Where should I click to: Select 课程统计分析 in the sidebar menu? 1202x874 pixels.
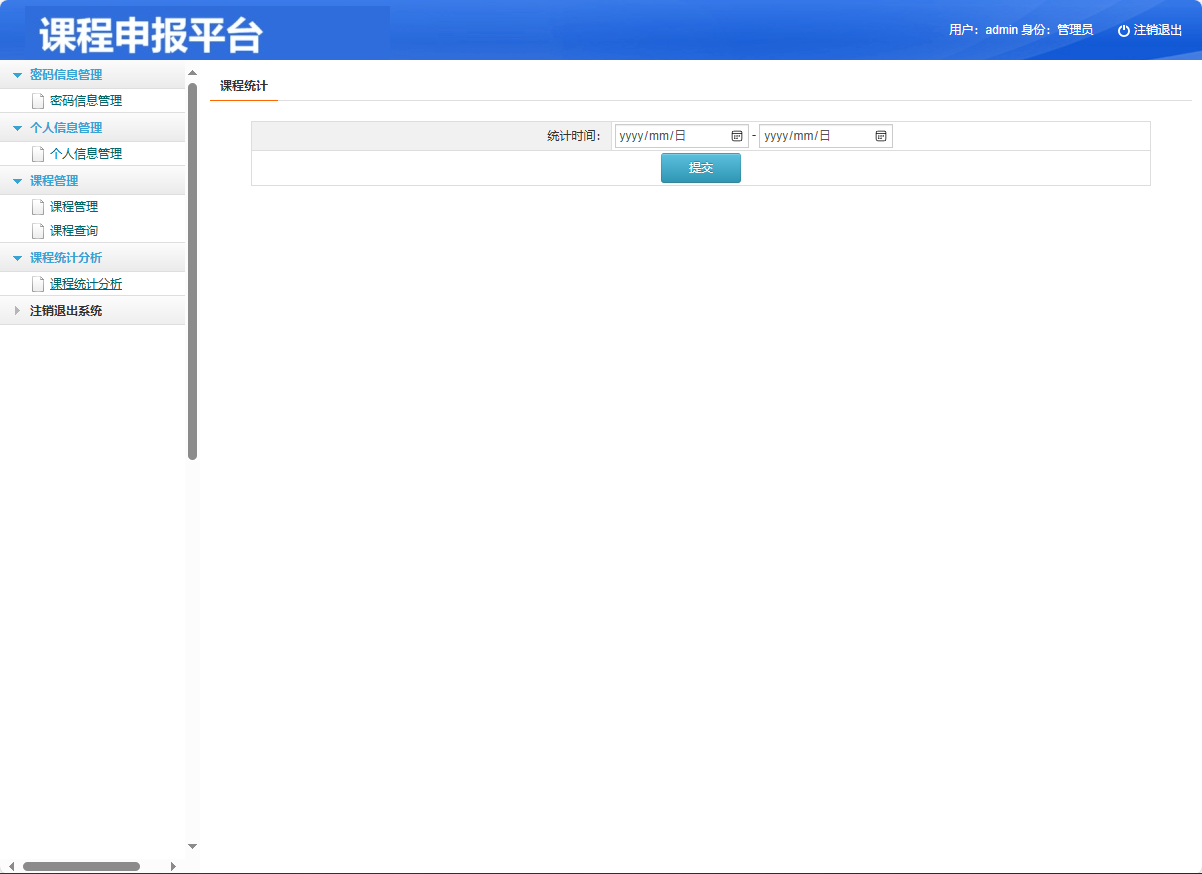click(x=86, y=283)
